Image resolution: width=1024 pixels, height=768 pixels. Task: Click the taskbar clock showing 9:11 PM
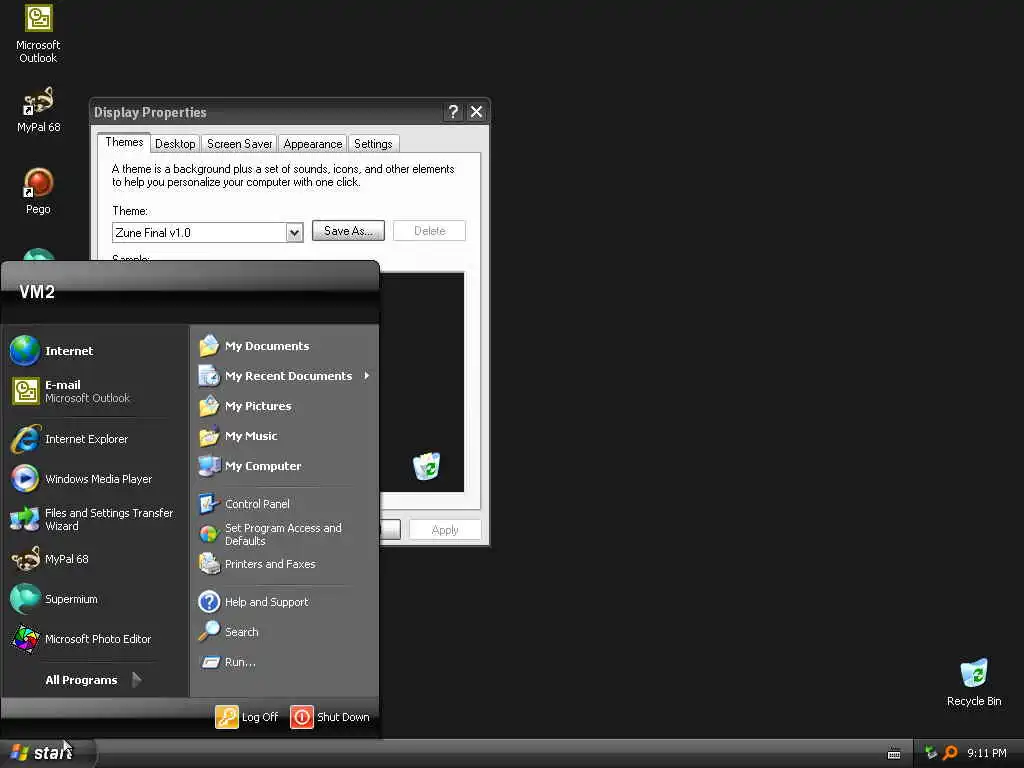(x=987, y=753)
